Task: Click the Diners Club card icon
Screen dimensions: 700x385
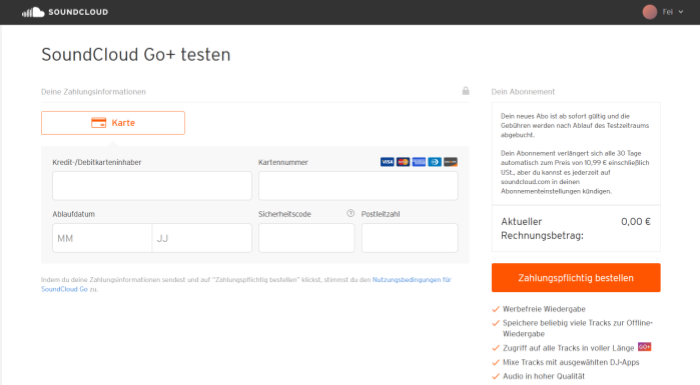Action: coord(435,162)
